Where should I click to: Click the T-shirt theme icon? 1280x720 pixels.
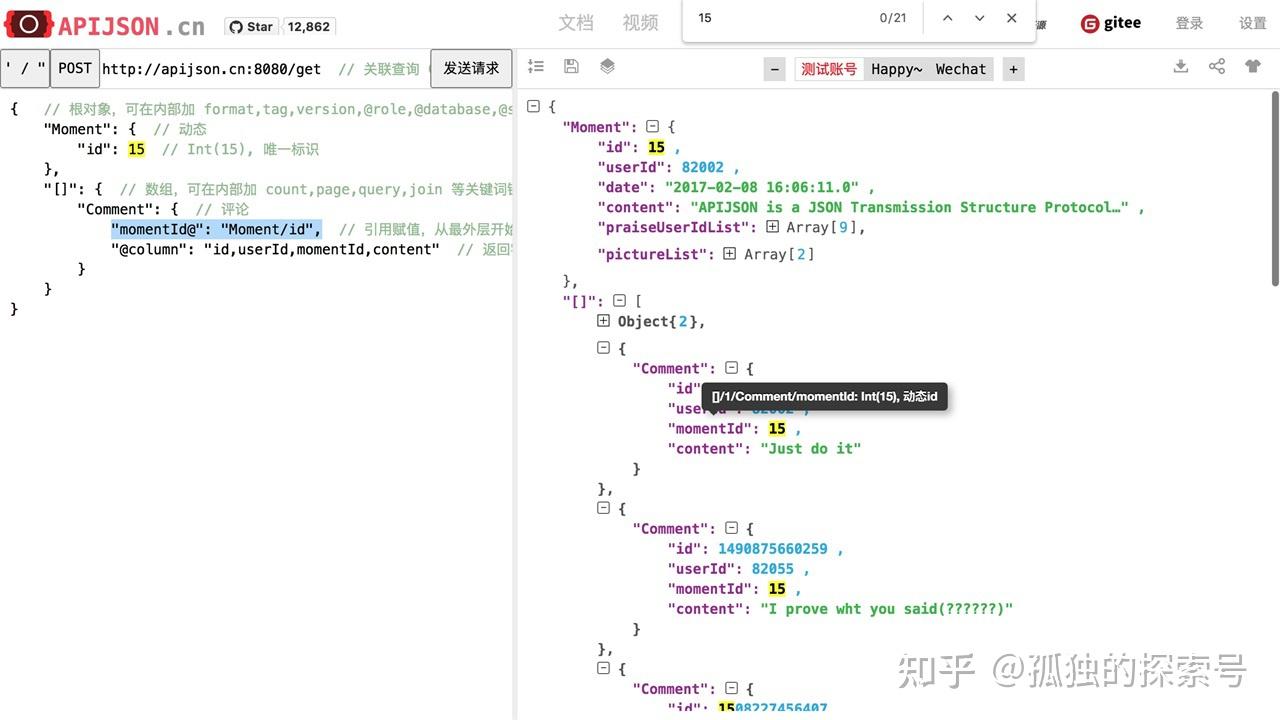[x=1253, y=66]
